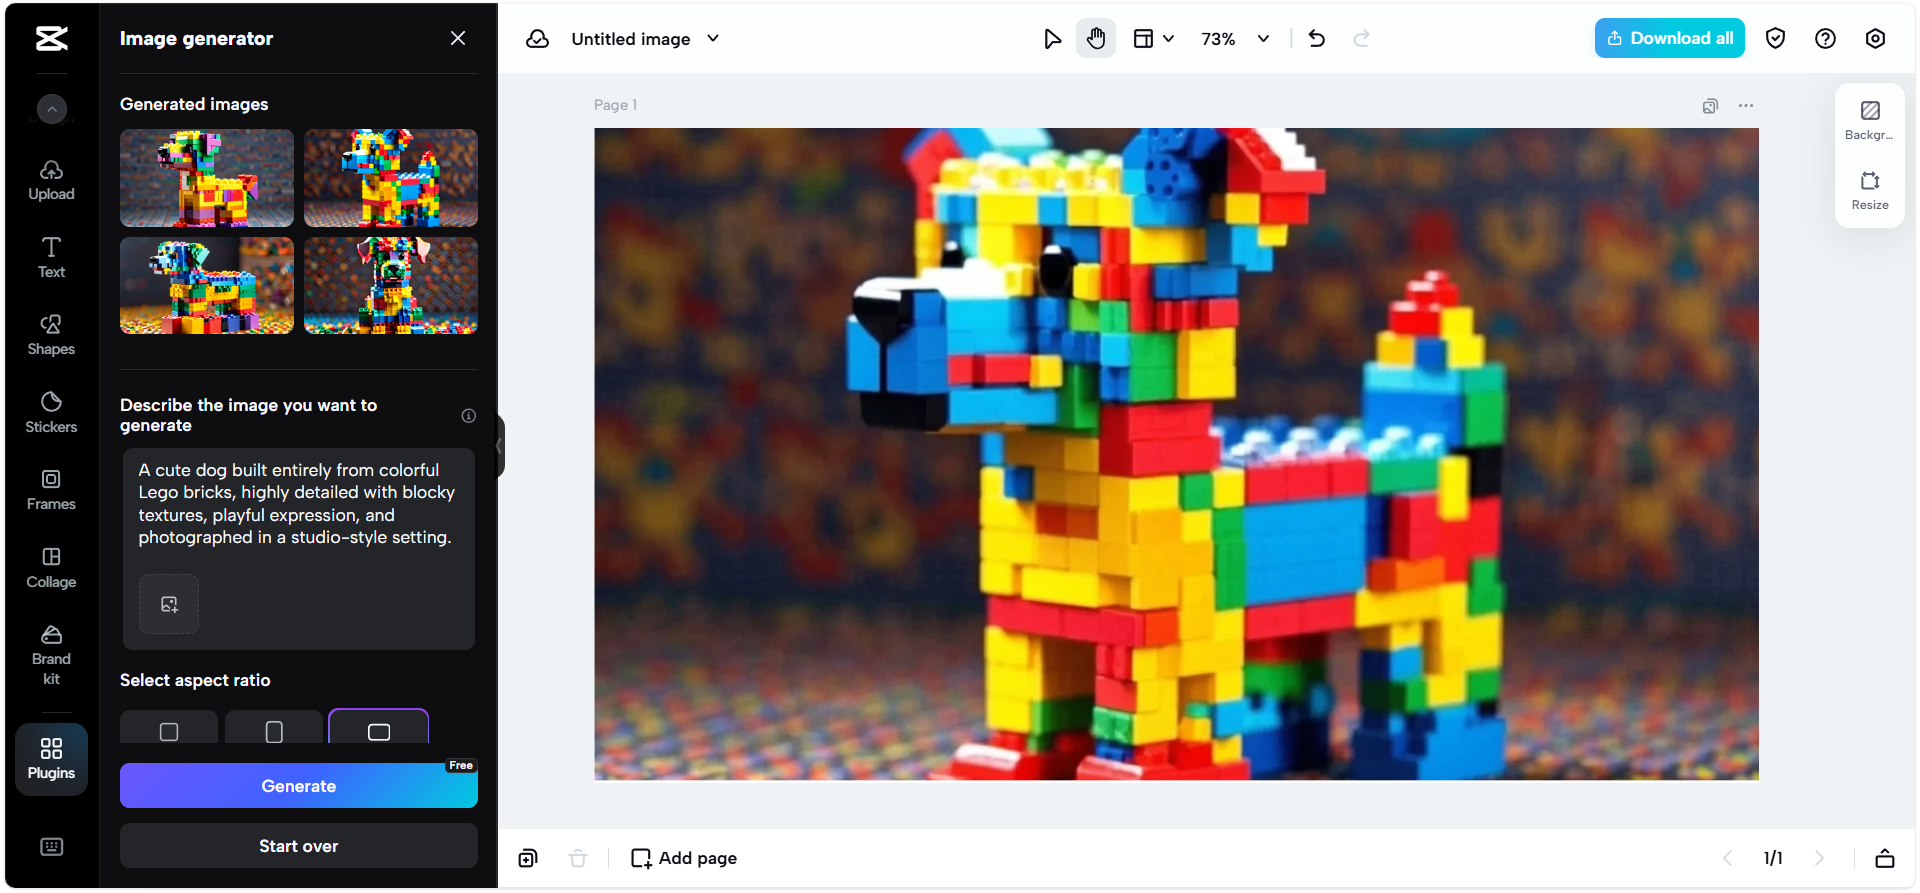This screenshot has width=1920, height=893.
Task: Open the Text tool panel
Action: point(51,258)
